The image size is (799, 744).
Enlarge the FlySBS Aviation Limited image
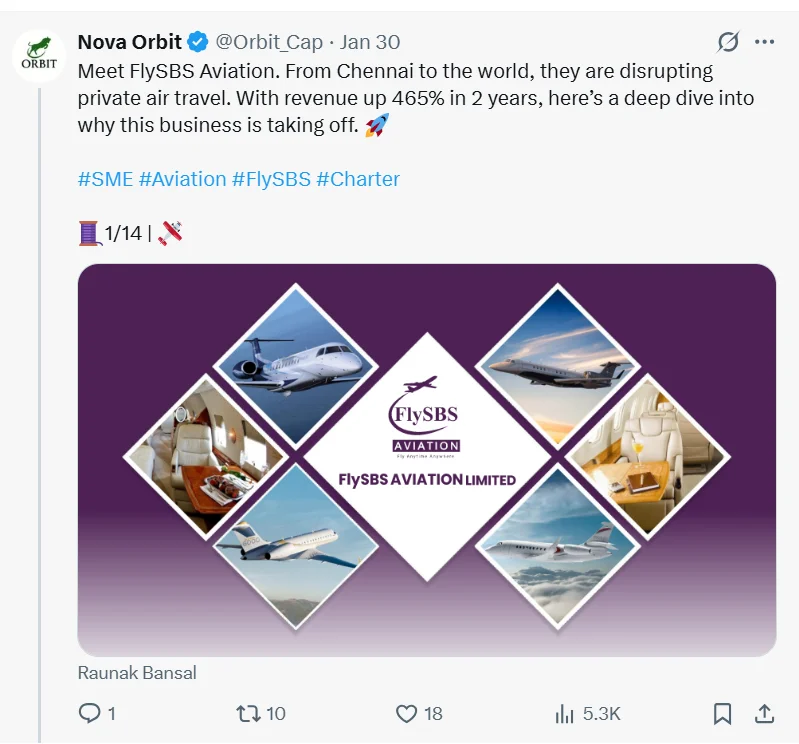click(x=427, y=459)
